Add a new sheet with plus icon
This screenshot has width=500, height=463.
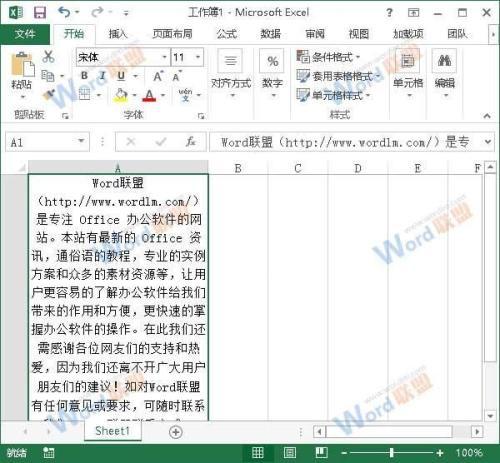[x=176, y=432]
